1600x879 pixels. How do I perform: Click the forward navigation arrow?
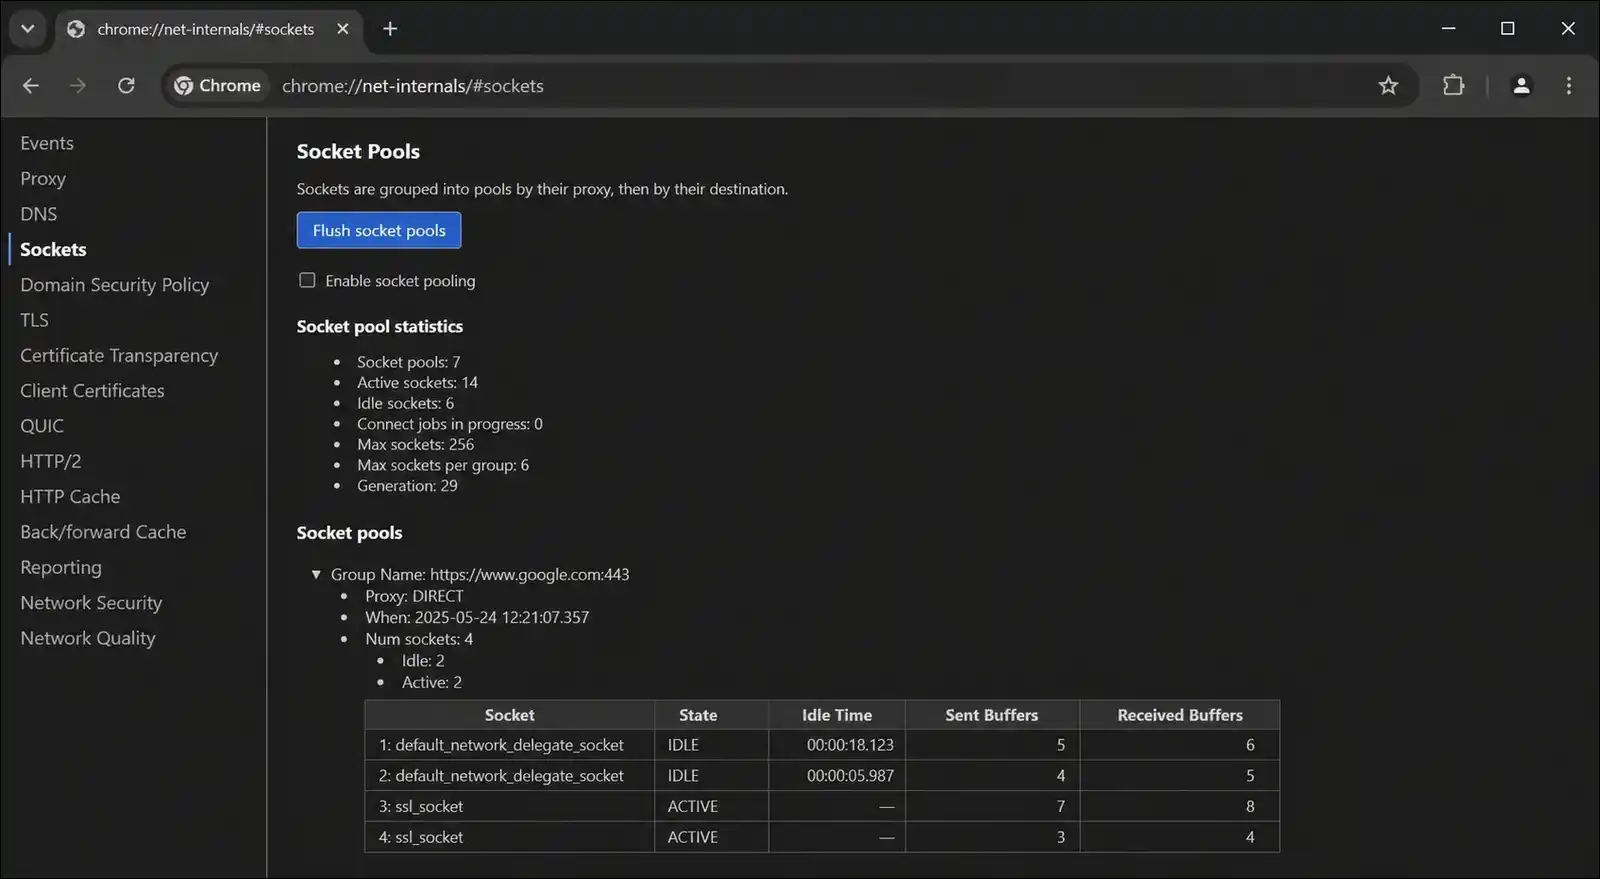click(x=78, y=86)
